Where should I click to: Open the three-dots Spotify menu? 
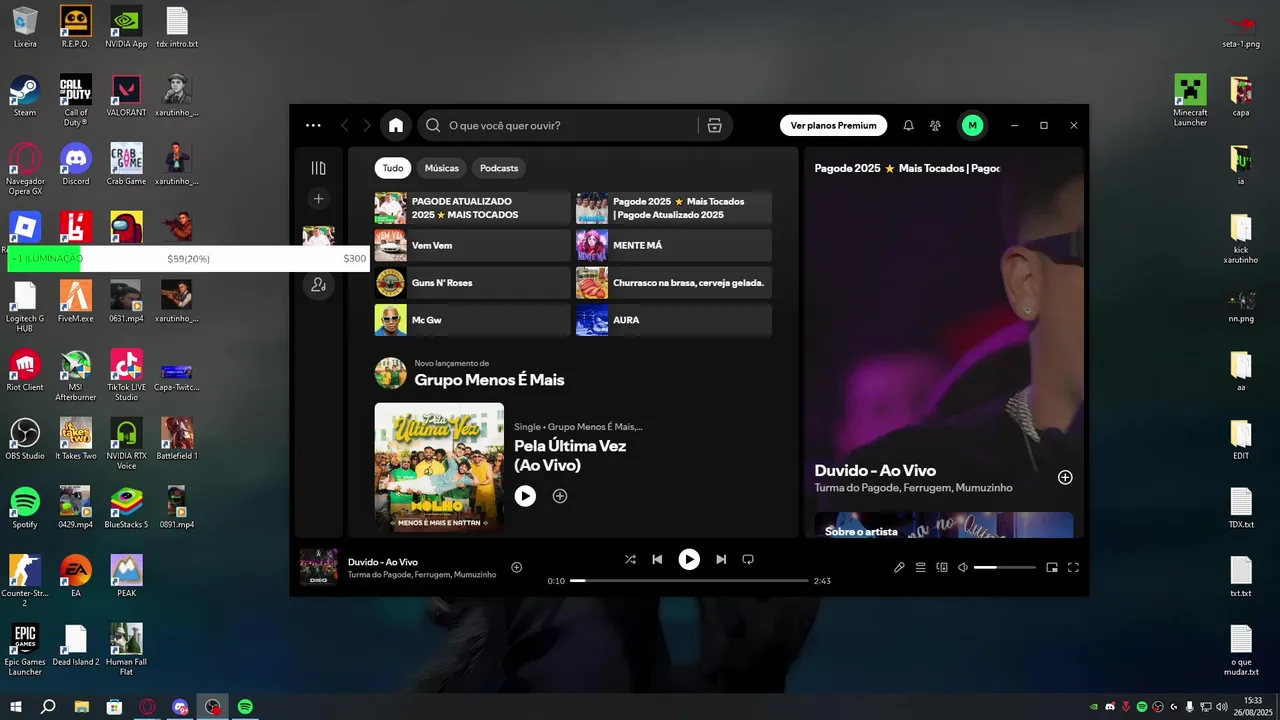(313, 125)
